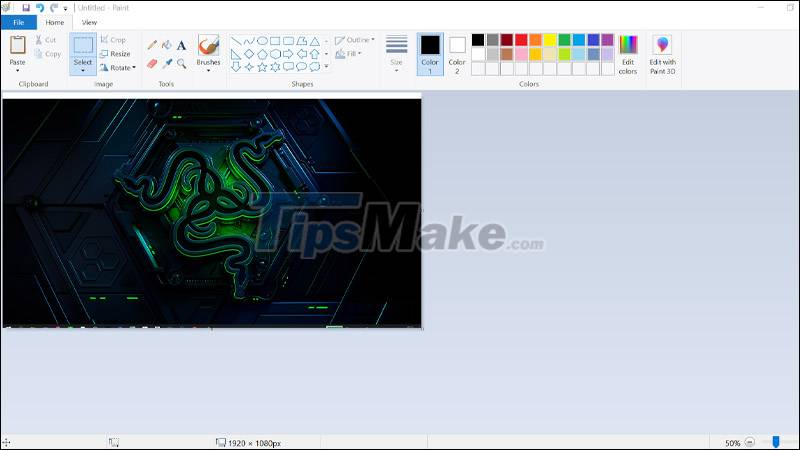Undo the last action
The width and height of the screenshot is (800, 450).
[40, 8]
